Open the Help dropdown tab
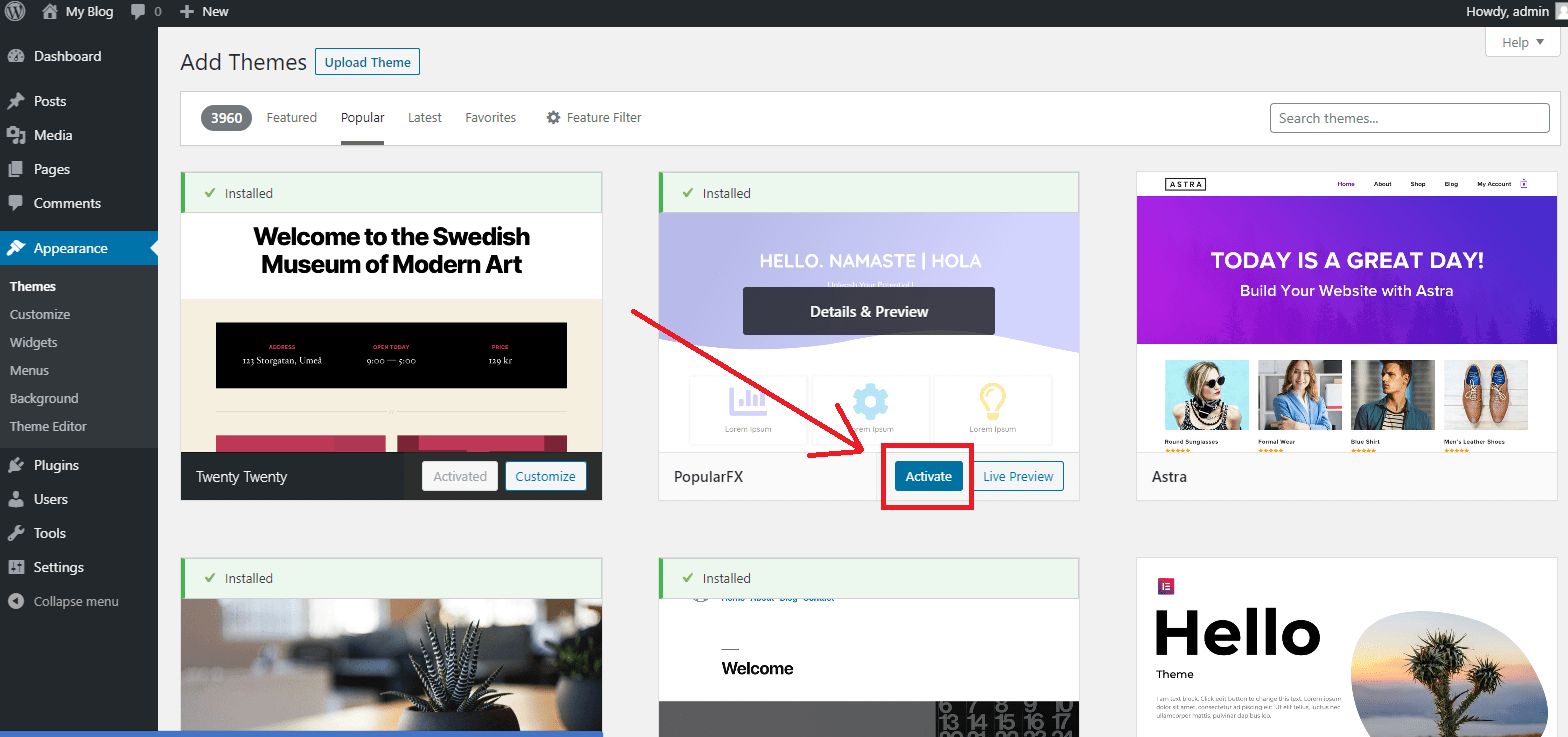Viewport: 1568px width, 737px height. [x=1523, y=42]
